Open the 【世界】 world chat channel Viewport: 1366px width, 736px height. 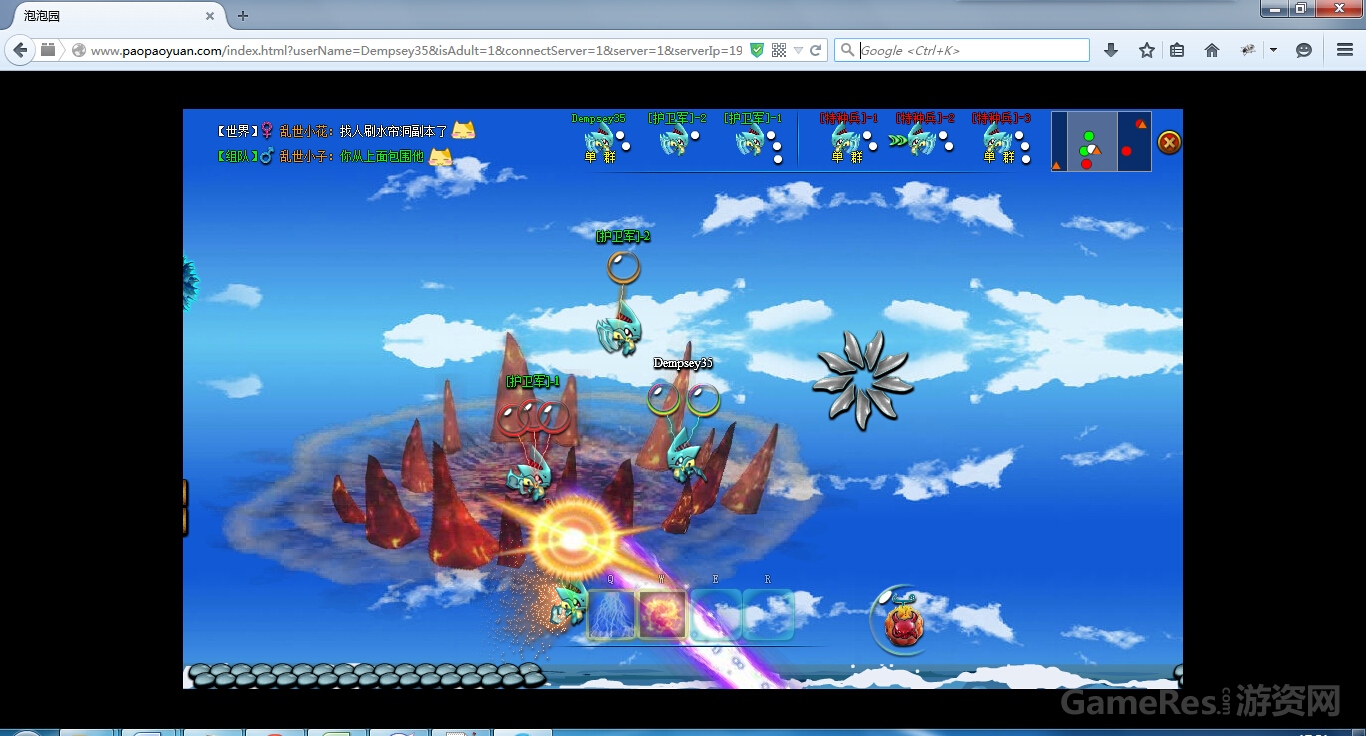tap(238, 131)
